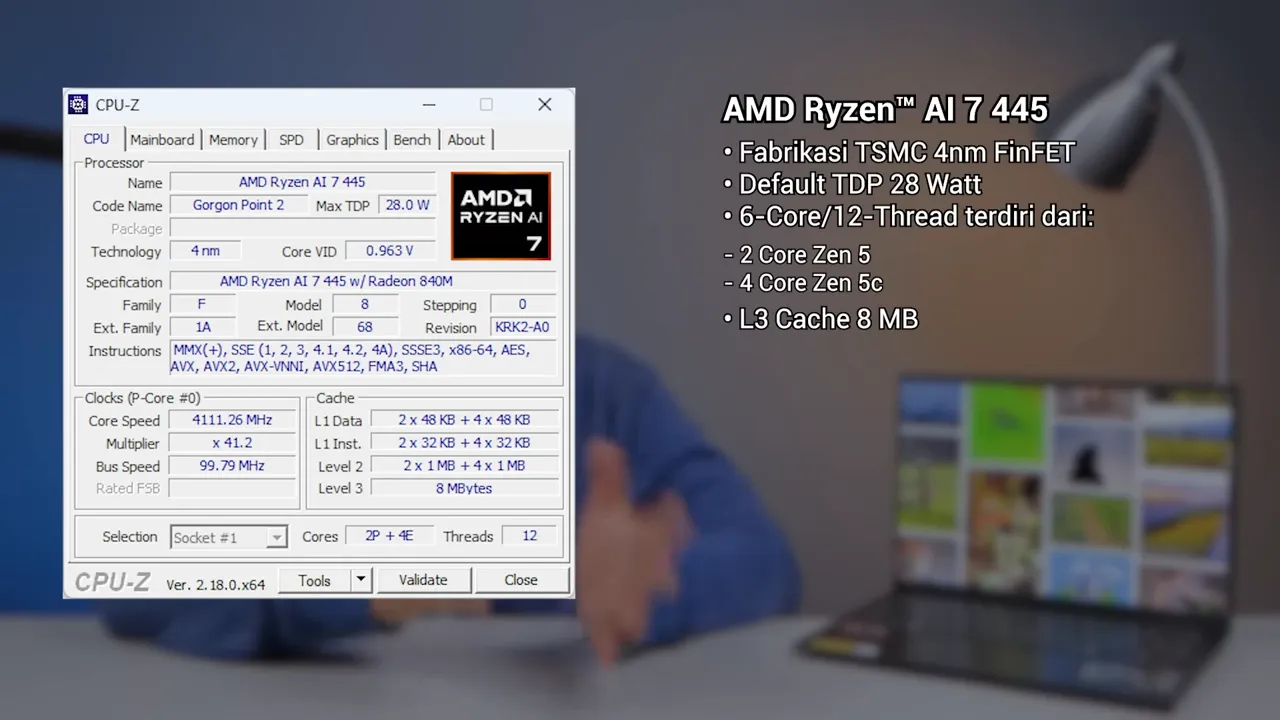Viewport: 1280px width, 720px height.
Task: Click the Instructions list box
Action: point(360,359)
